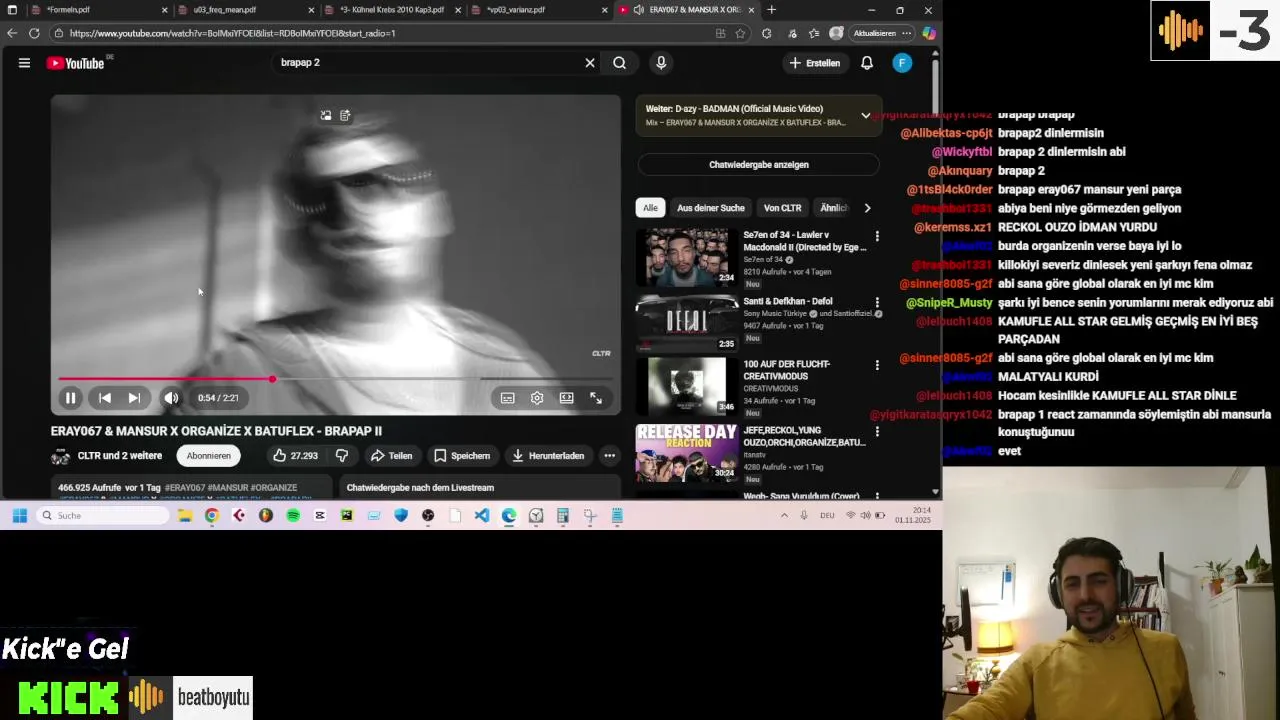Open Visual Studio Code from the taskbar
Image resolution: width=1280 pixels, height=720 pixels.
pos(482,516)
